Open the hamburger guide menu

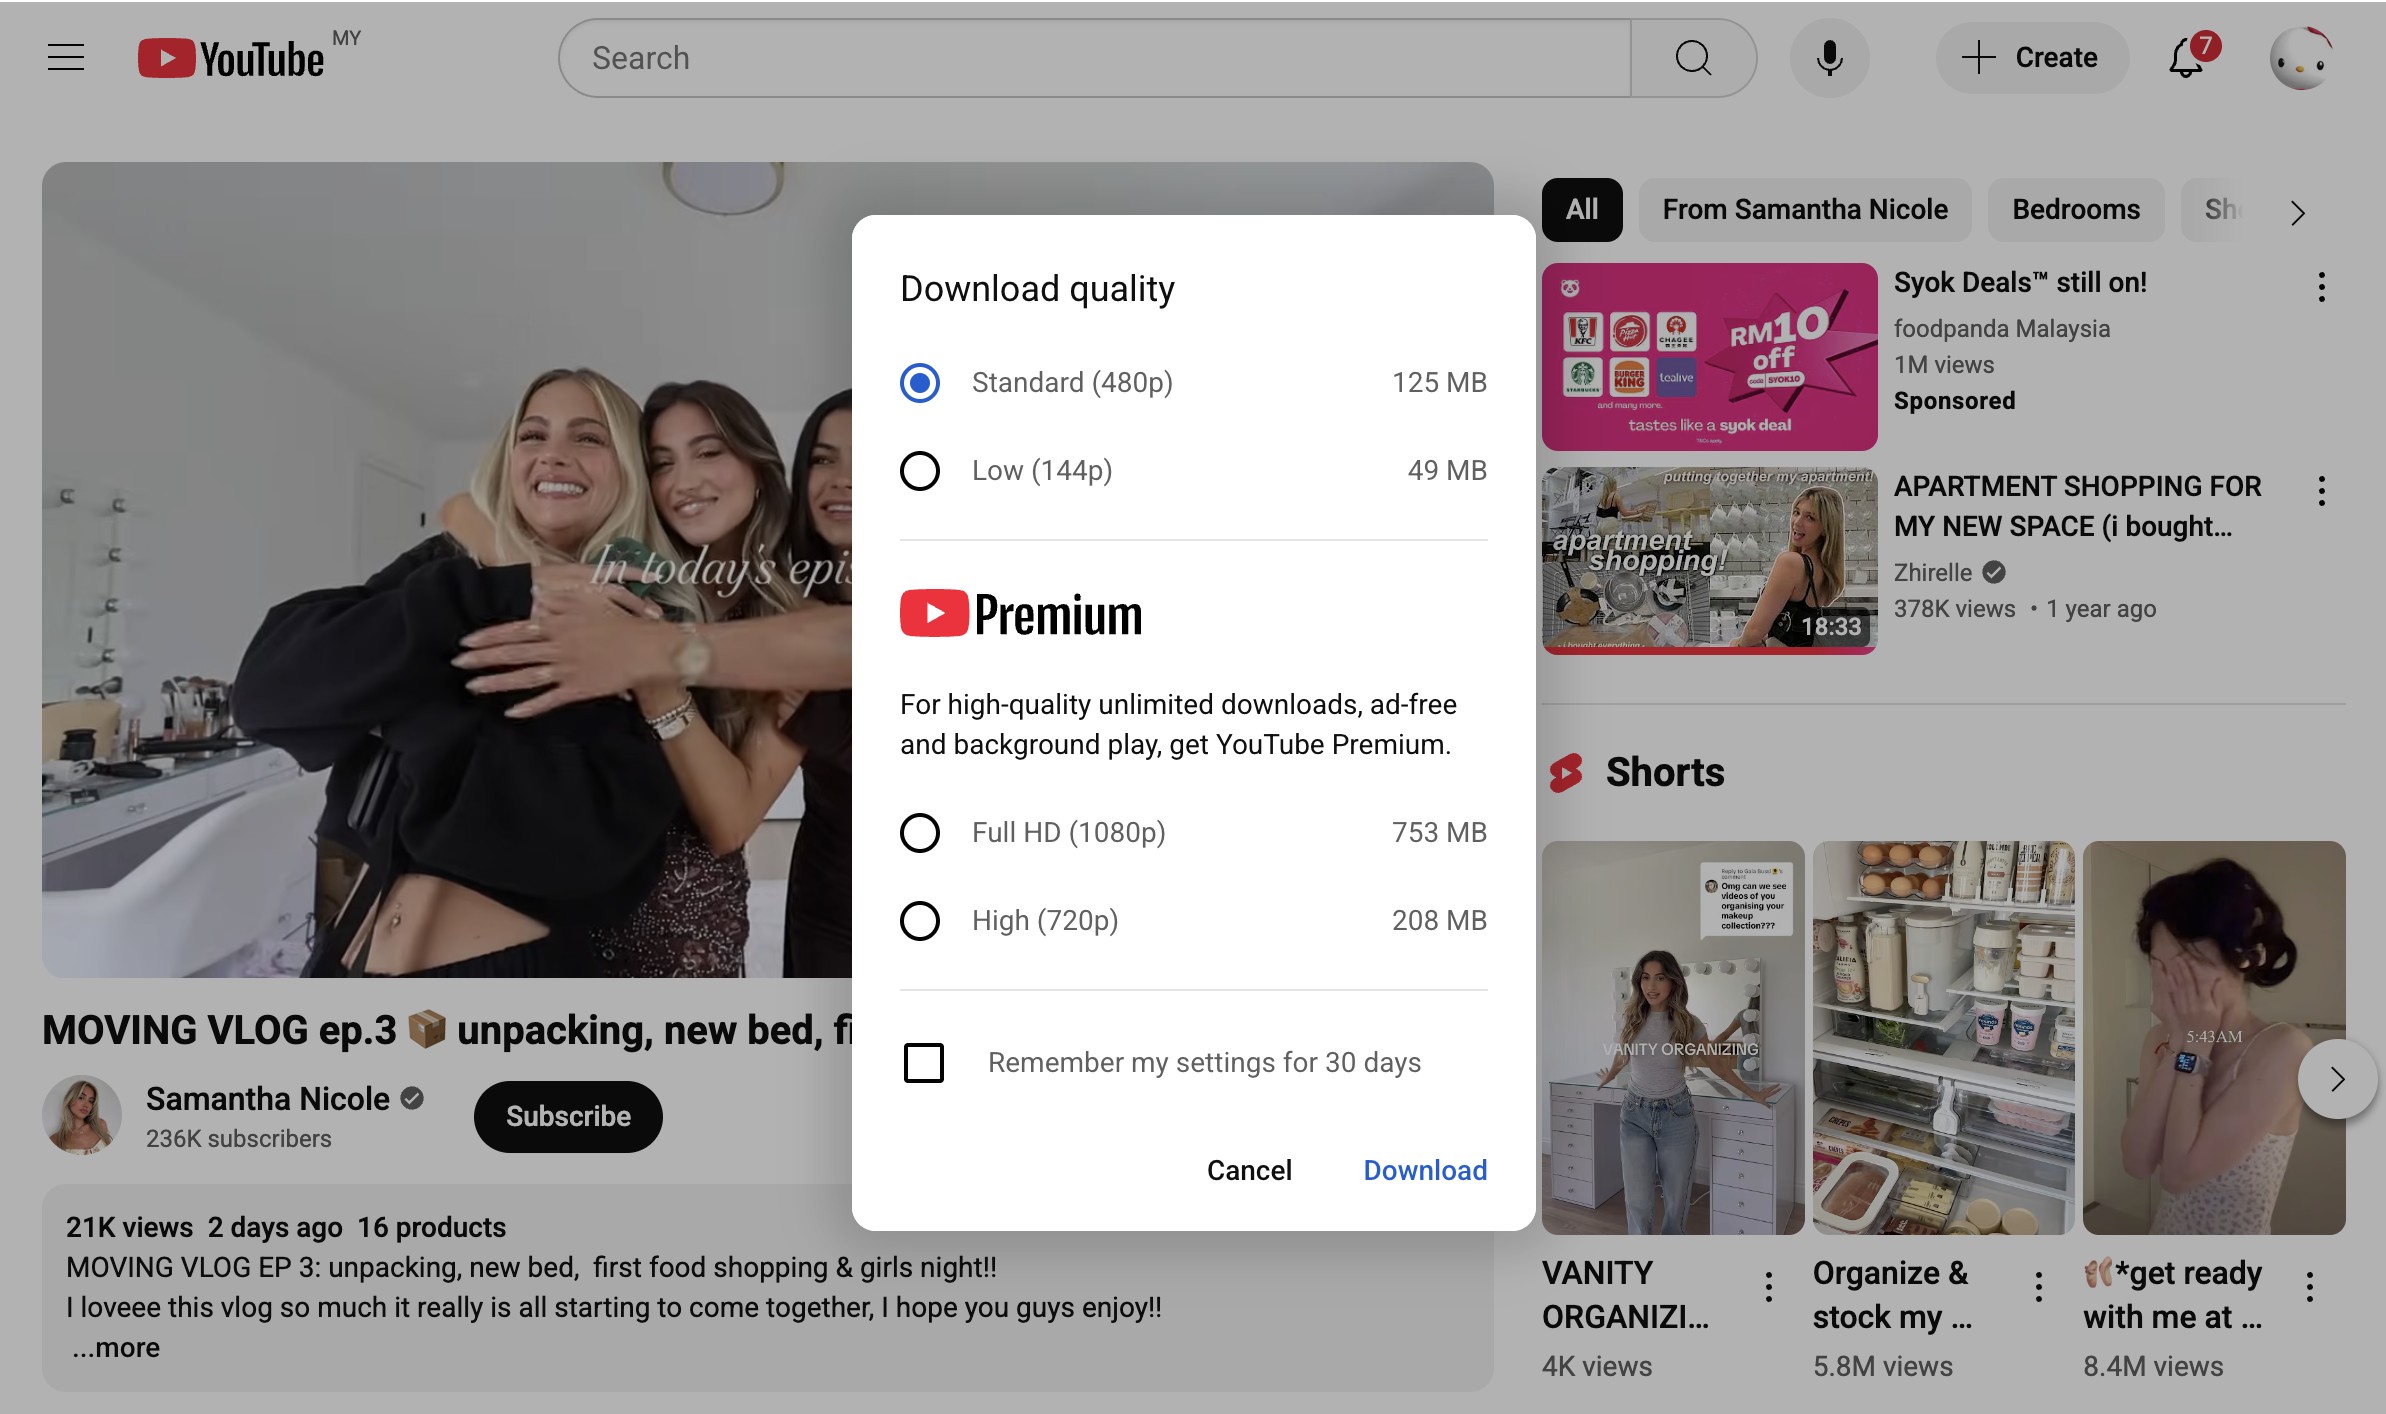pyautogui.click(x=66, y=58)
